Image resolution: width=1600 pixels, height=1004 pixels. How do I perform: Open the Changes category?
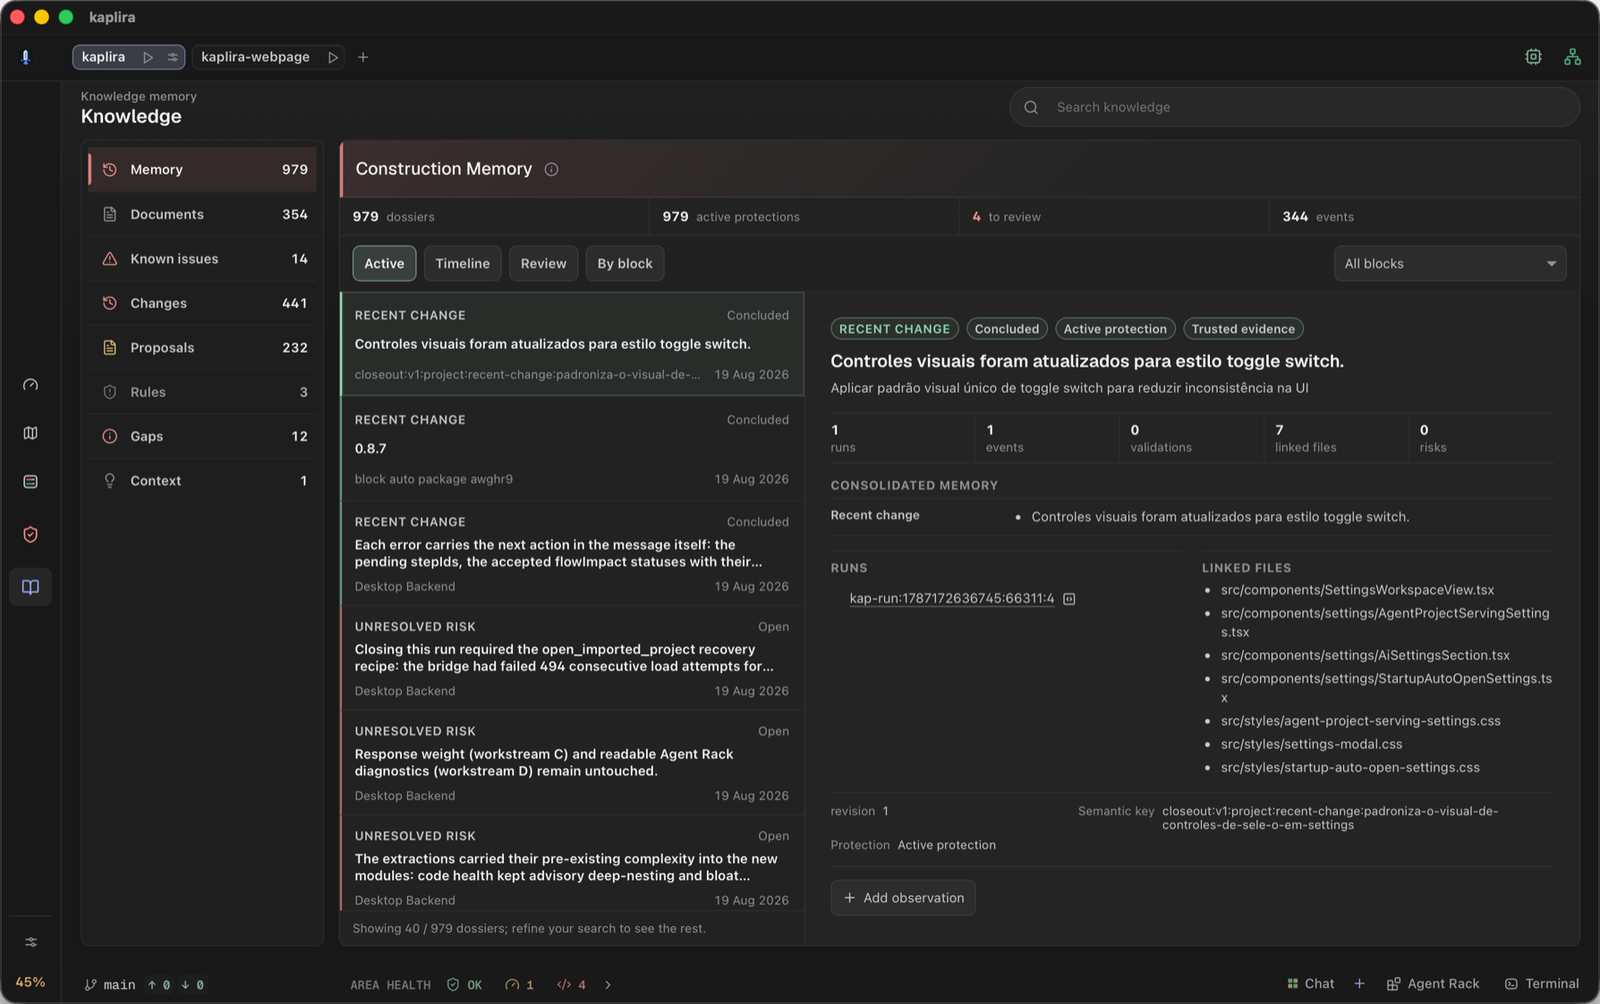click(x=203, y=303)
